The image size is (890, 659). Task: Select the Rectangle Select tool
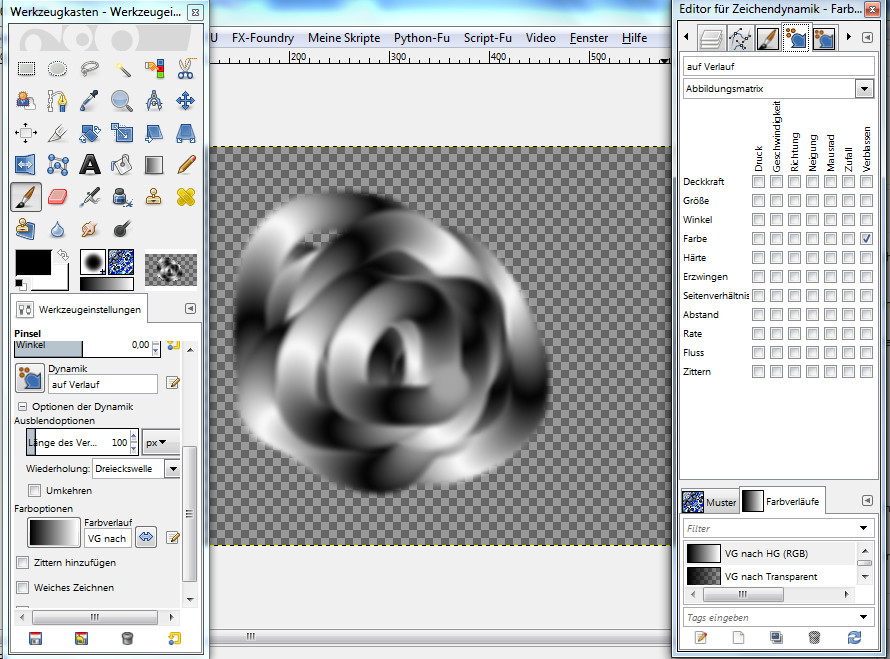(x=26, y=69)
